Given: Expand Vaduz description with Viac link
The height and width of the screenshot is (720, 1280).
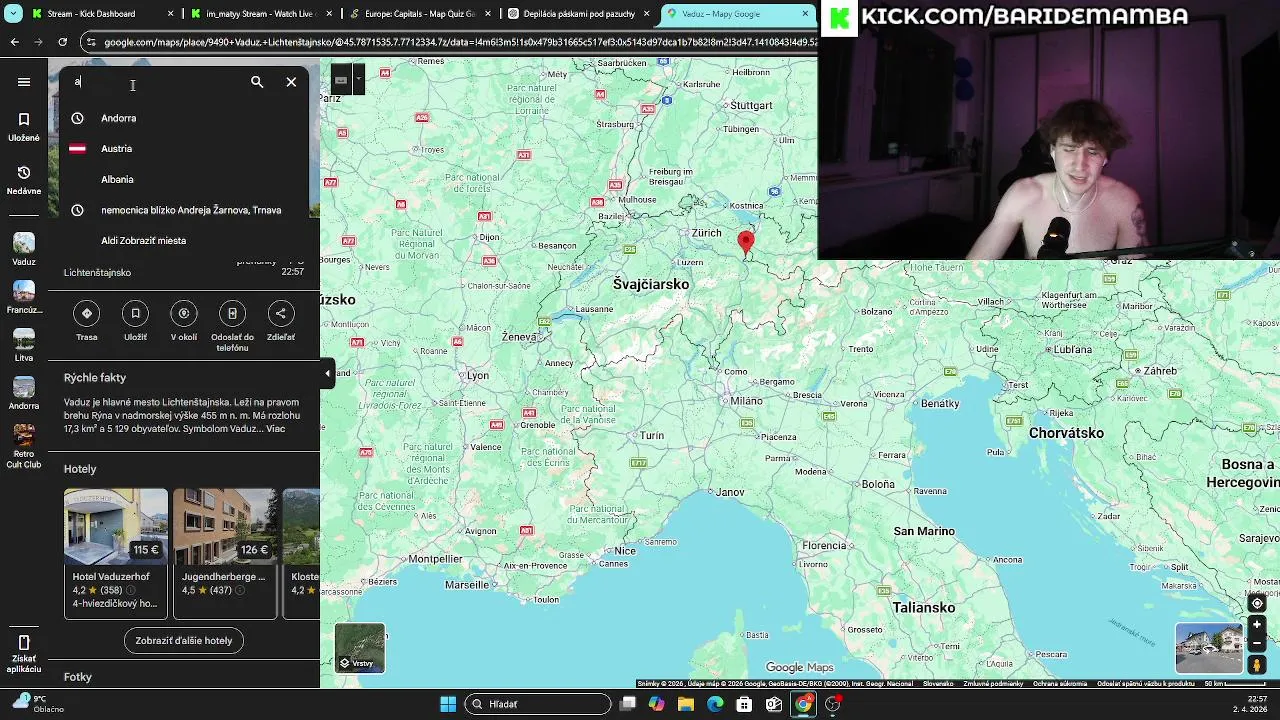Looking at the screenshot, I should coord(276,429).
